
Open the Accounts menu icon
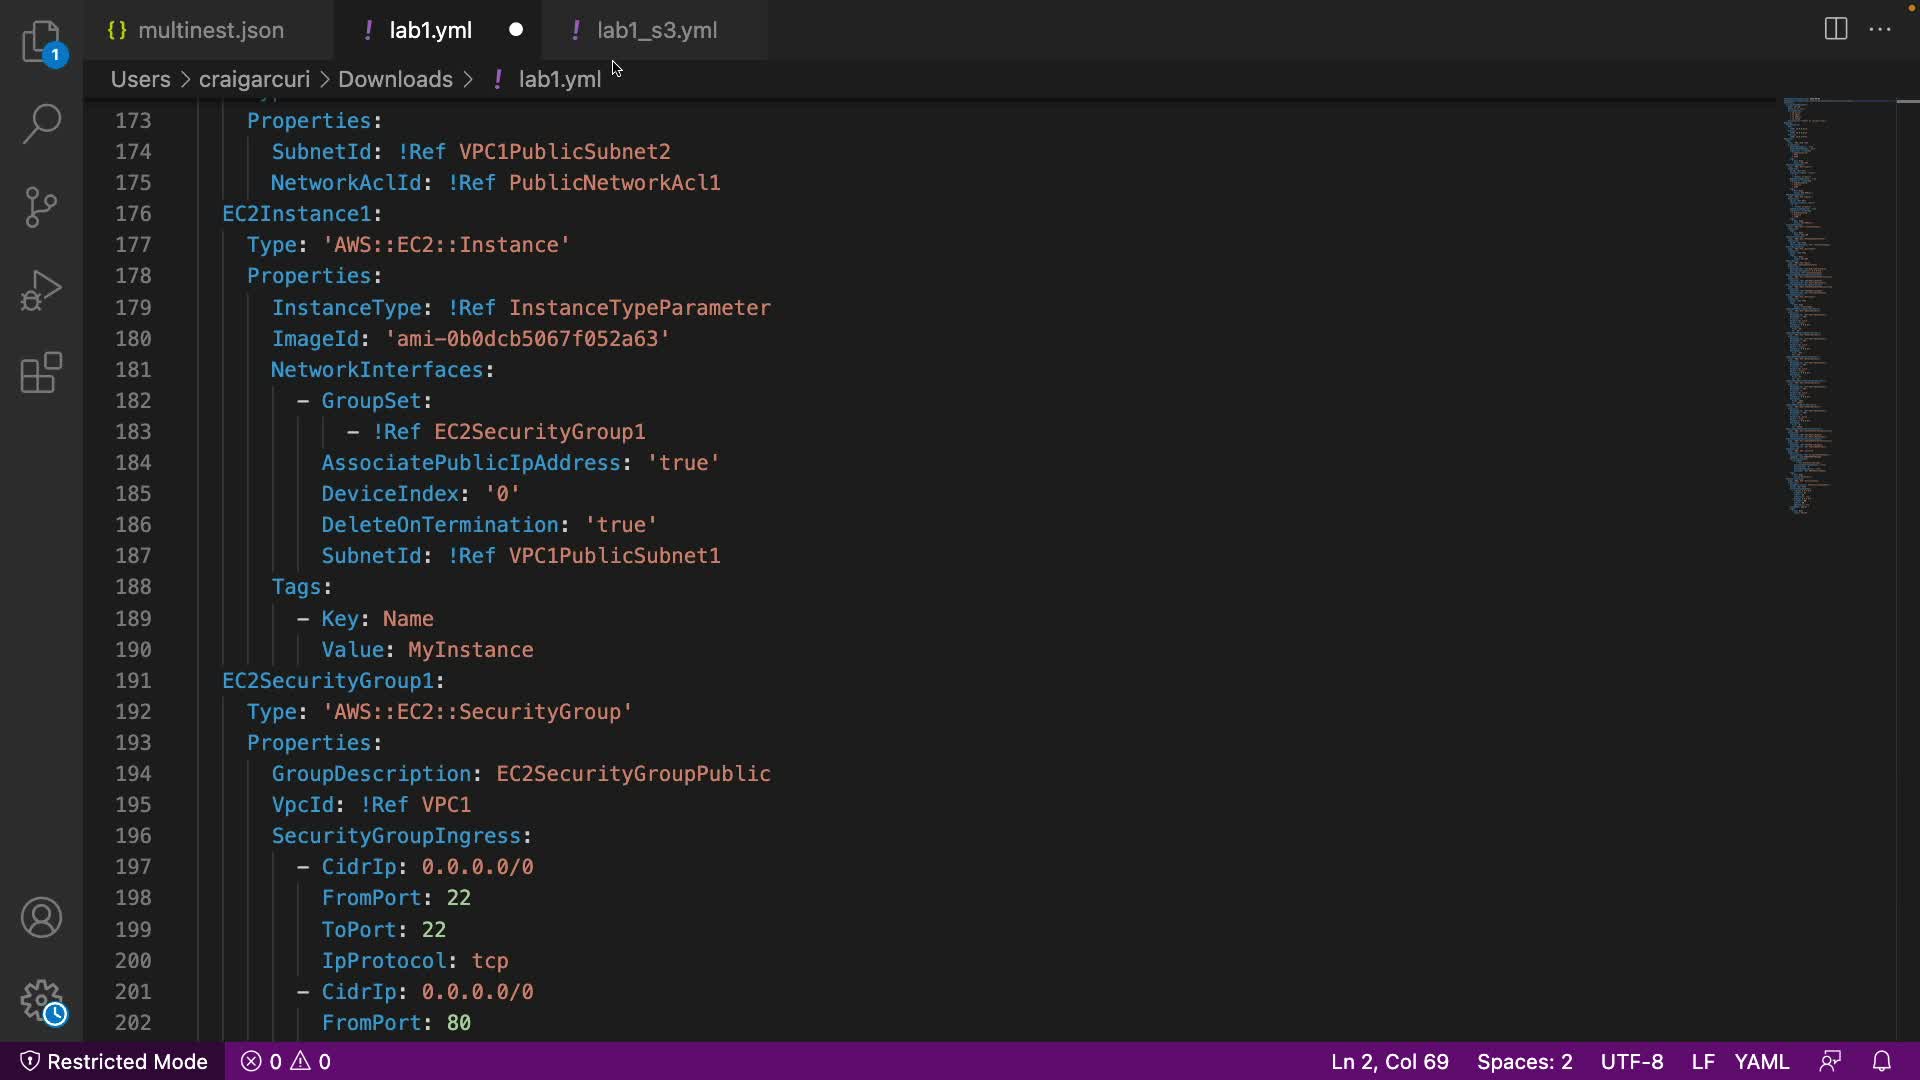pyautogui.click(x=41, y=917)
